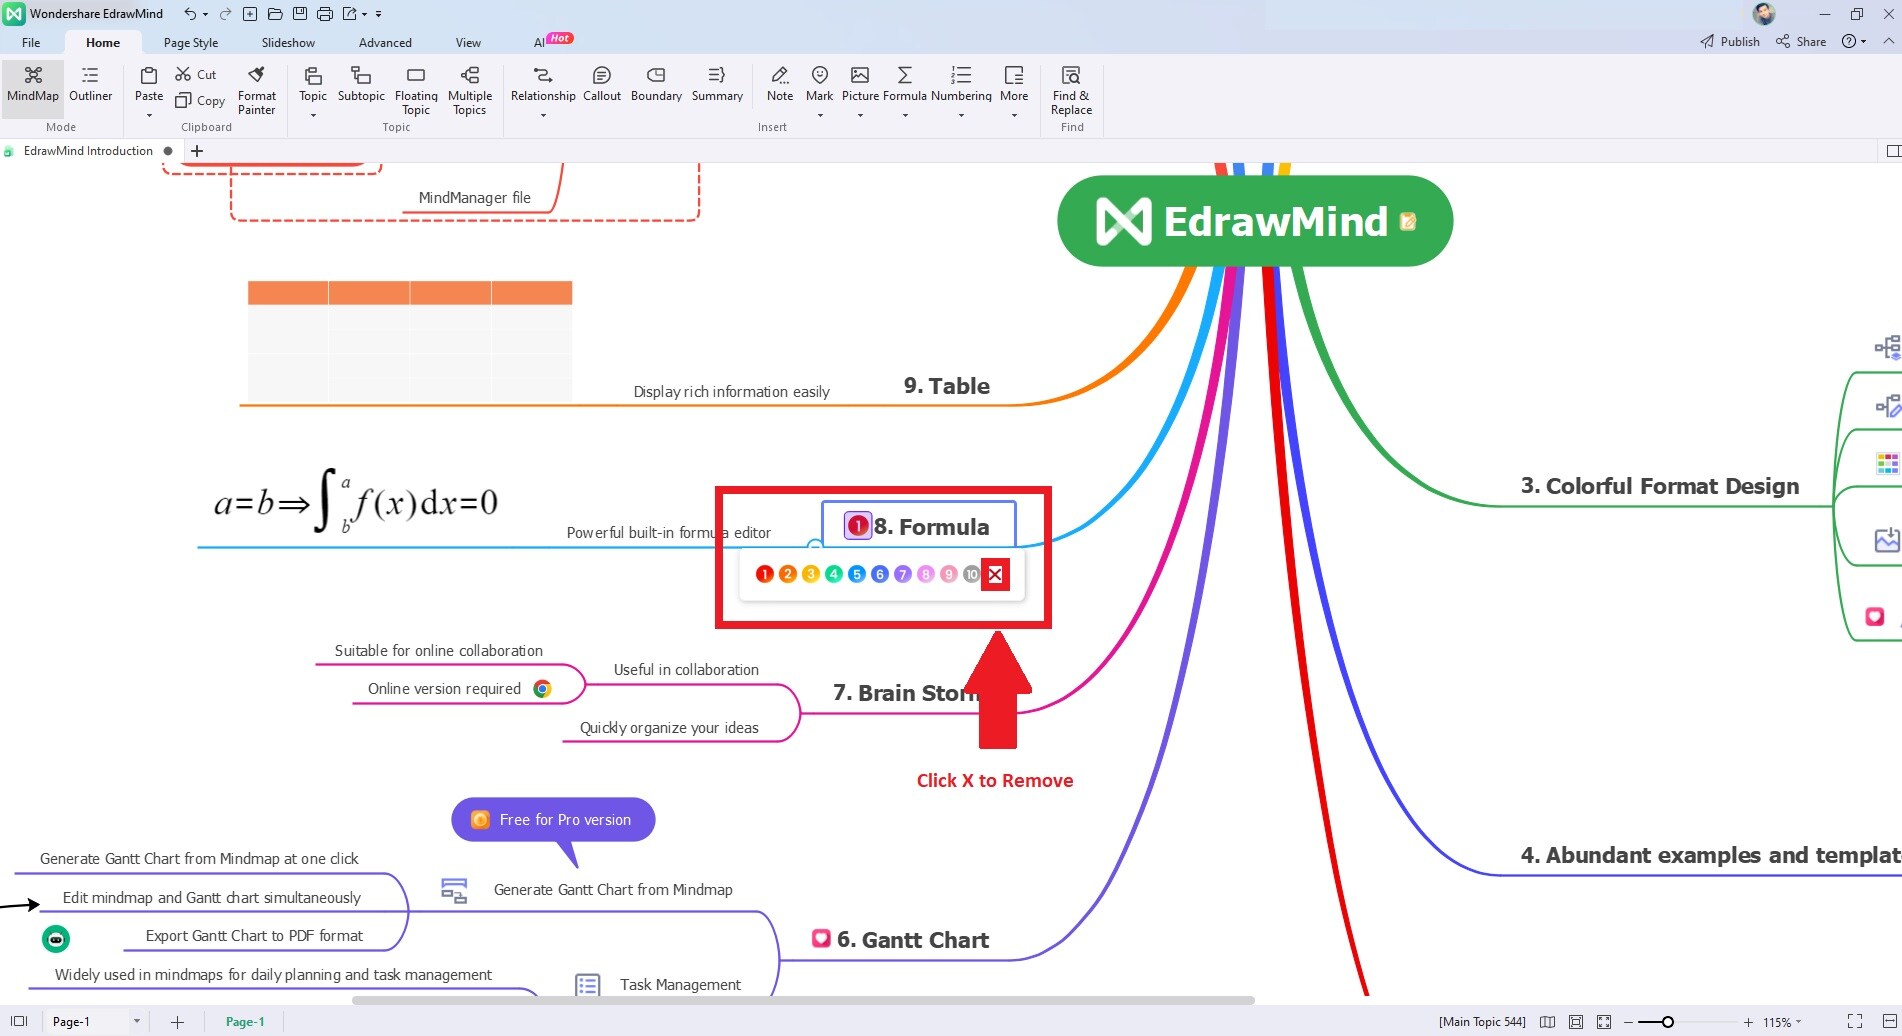Click the Publish button
This screenshot has width=1902, height=1036.
[1730, 41]
